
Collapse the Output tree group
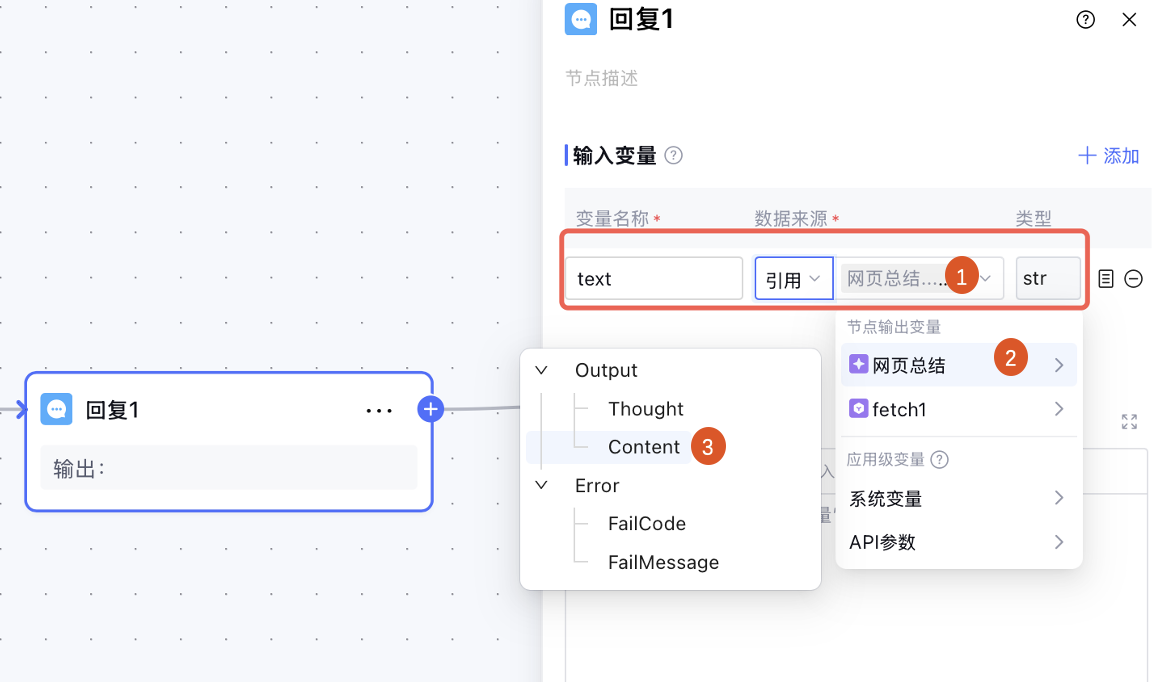[x=542, y=370]
